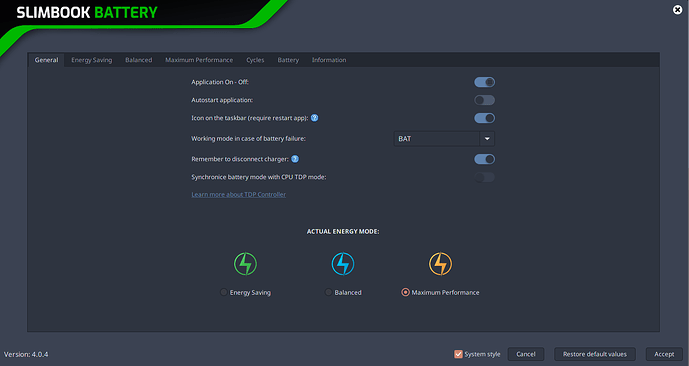The image size is (689, 366).
Task: Go to the Information tab
Action: pyautogui.click(x=329, y=60)
